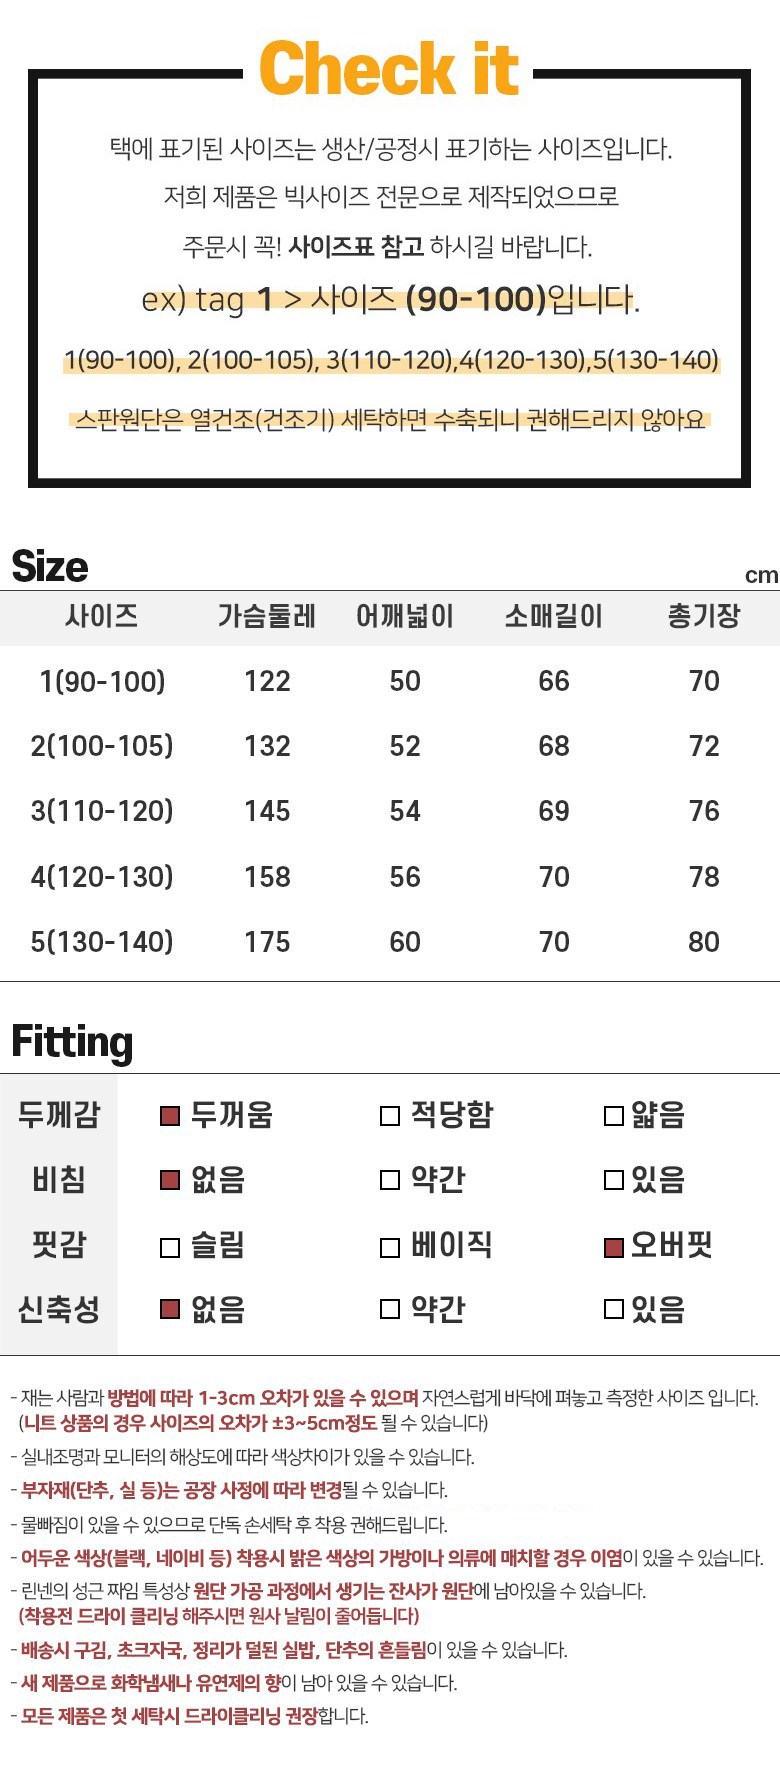The image size is (780, 1791).
Task: Select the 1(90-100) size row
Action: [x=390, y=681]
